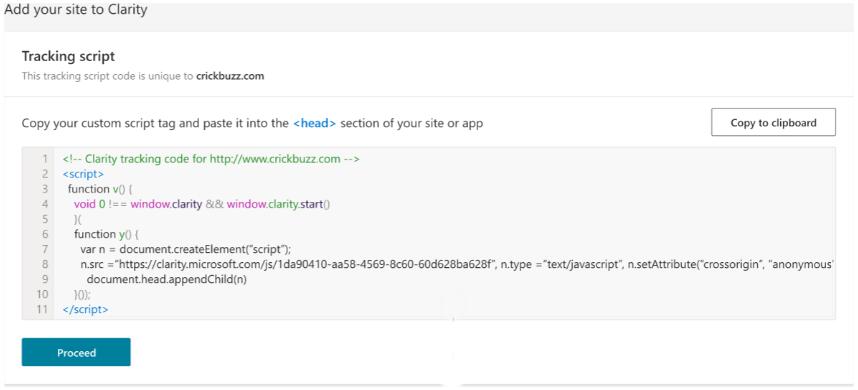Click the opening <script> tag line

(x=83, y=174)
